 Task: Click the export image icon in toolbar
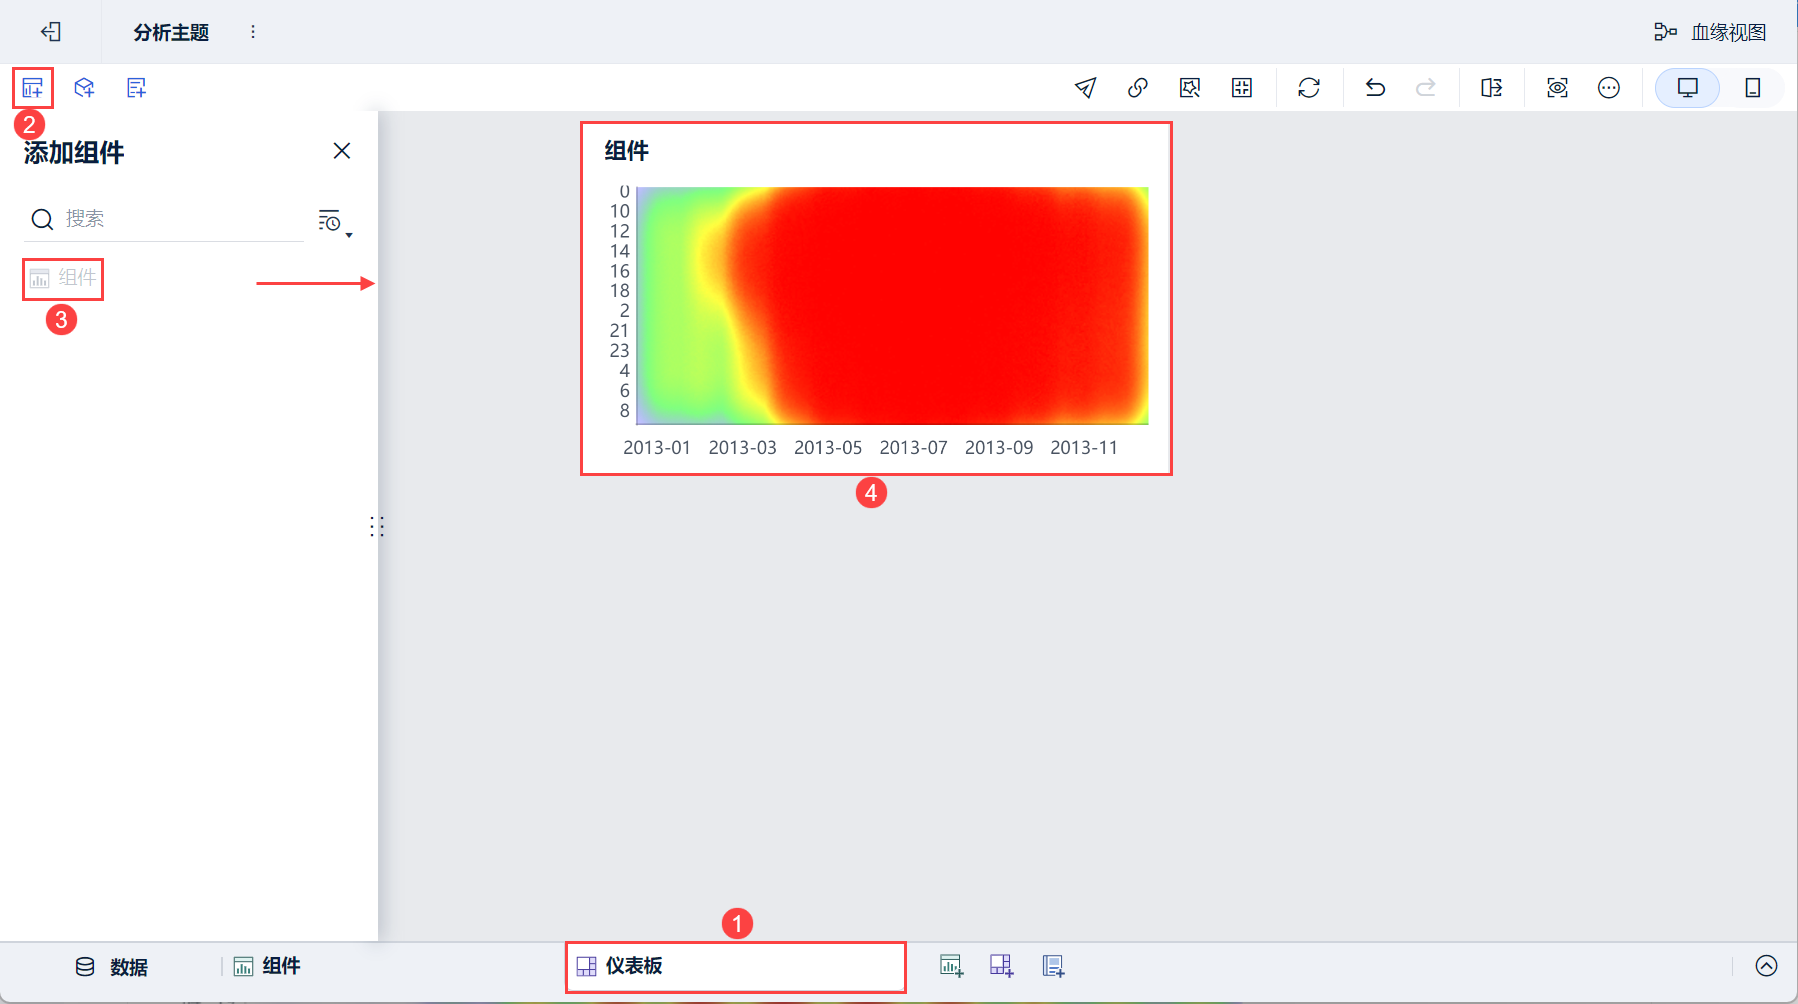tap(1189, 88)
